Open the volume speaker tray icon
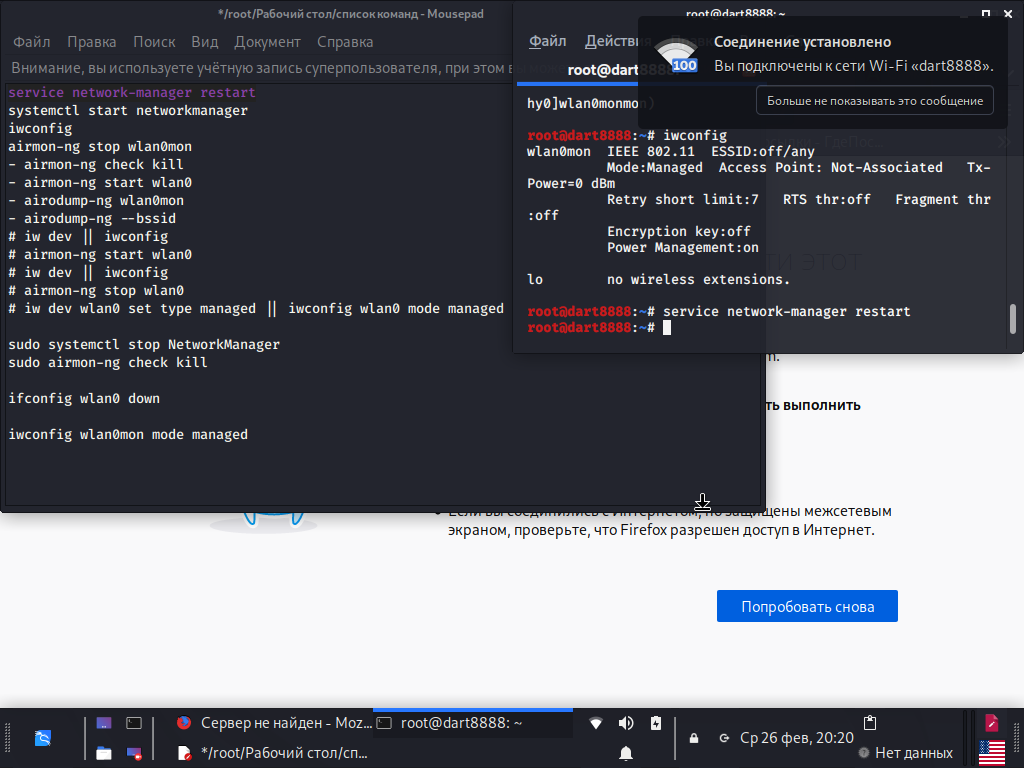This screenshot has width=1024, height=768. (626, 723)
